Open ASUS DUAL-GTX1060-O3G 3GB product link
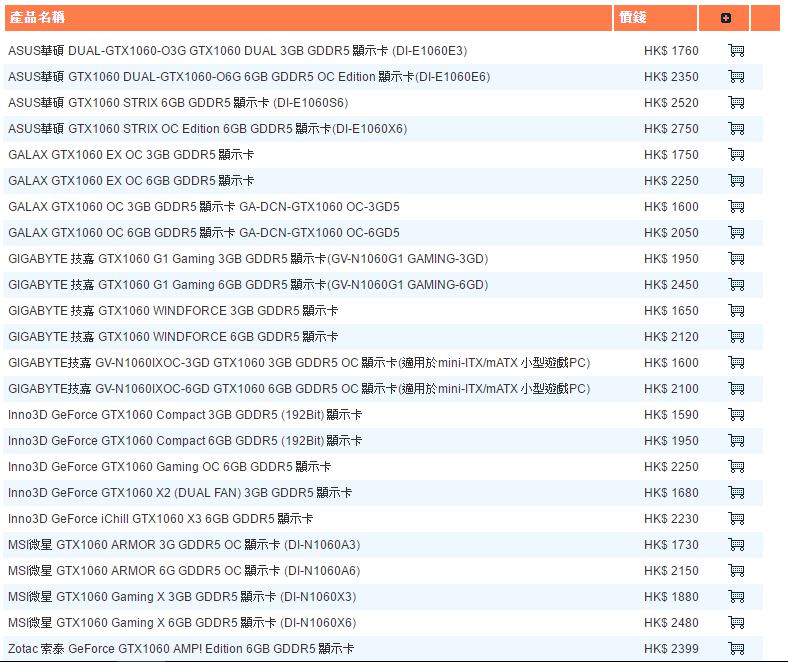 238,51
